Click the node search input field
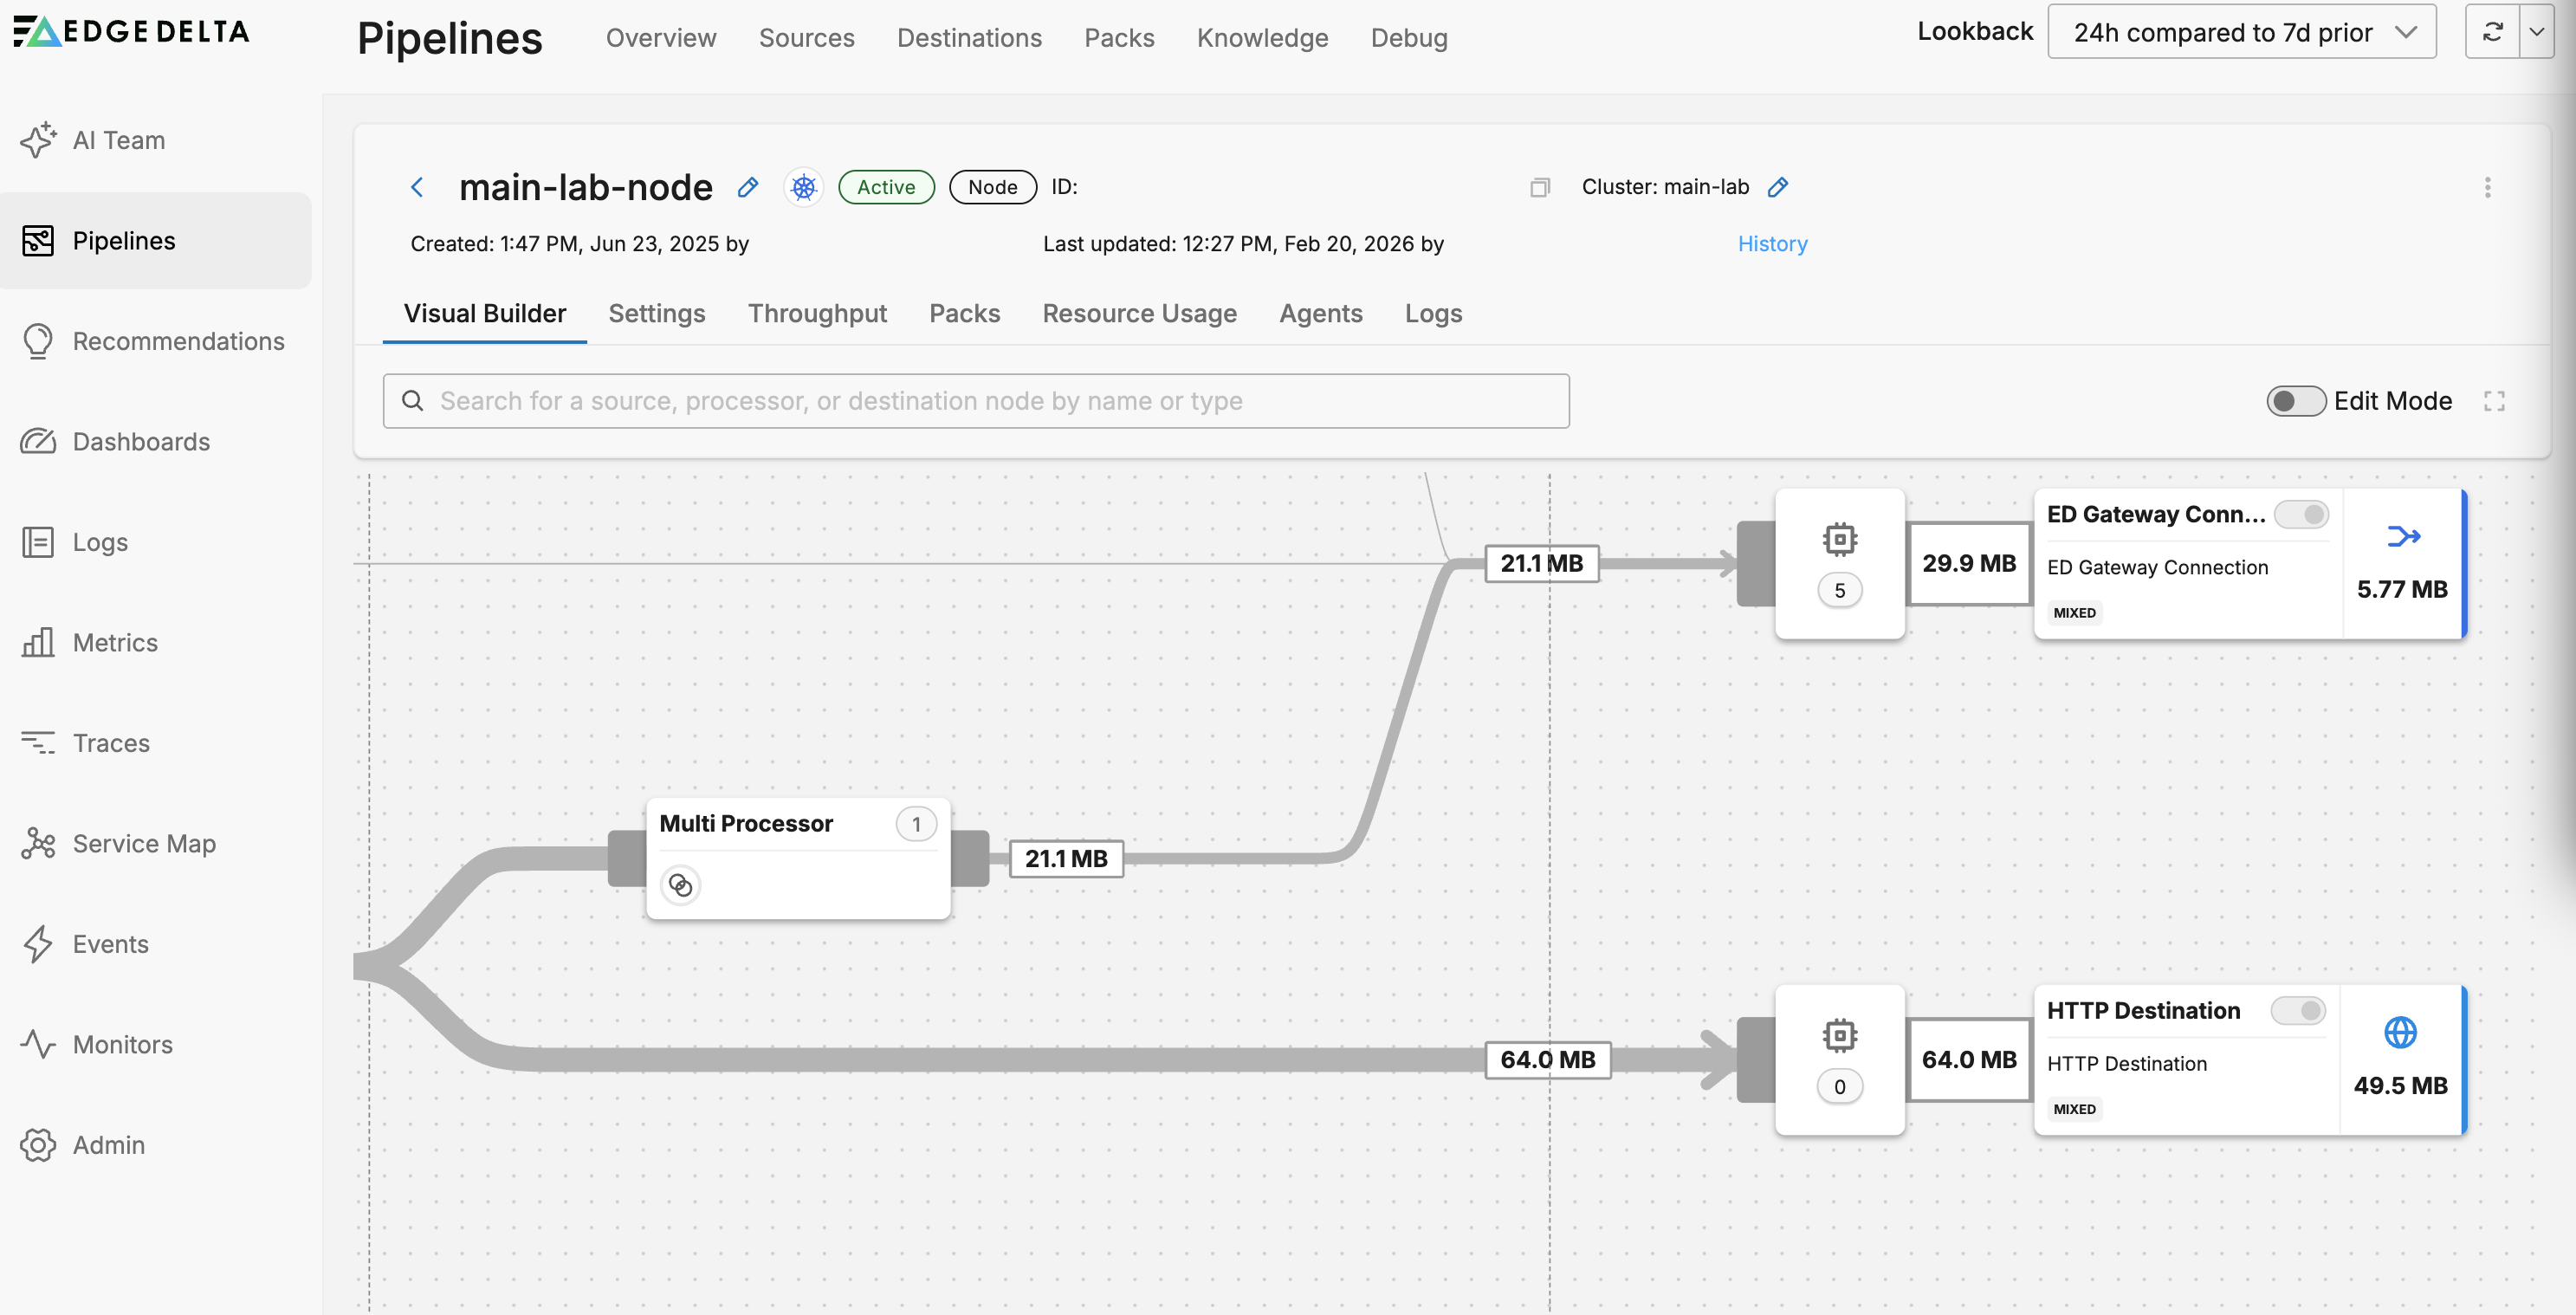2576x1315 pixels. tap(977, 400)
